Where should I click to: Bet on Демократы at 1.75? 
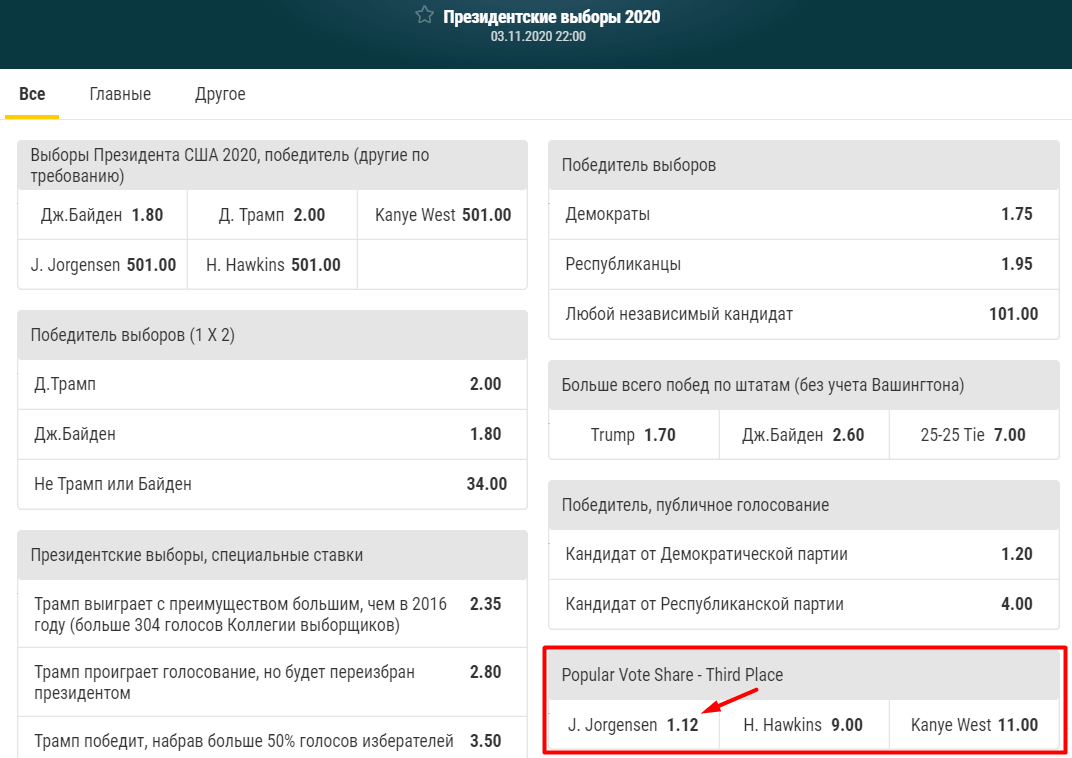804,214
